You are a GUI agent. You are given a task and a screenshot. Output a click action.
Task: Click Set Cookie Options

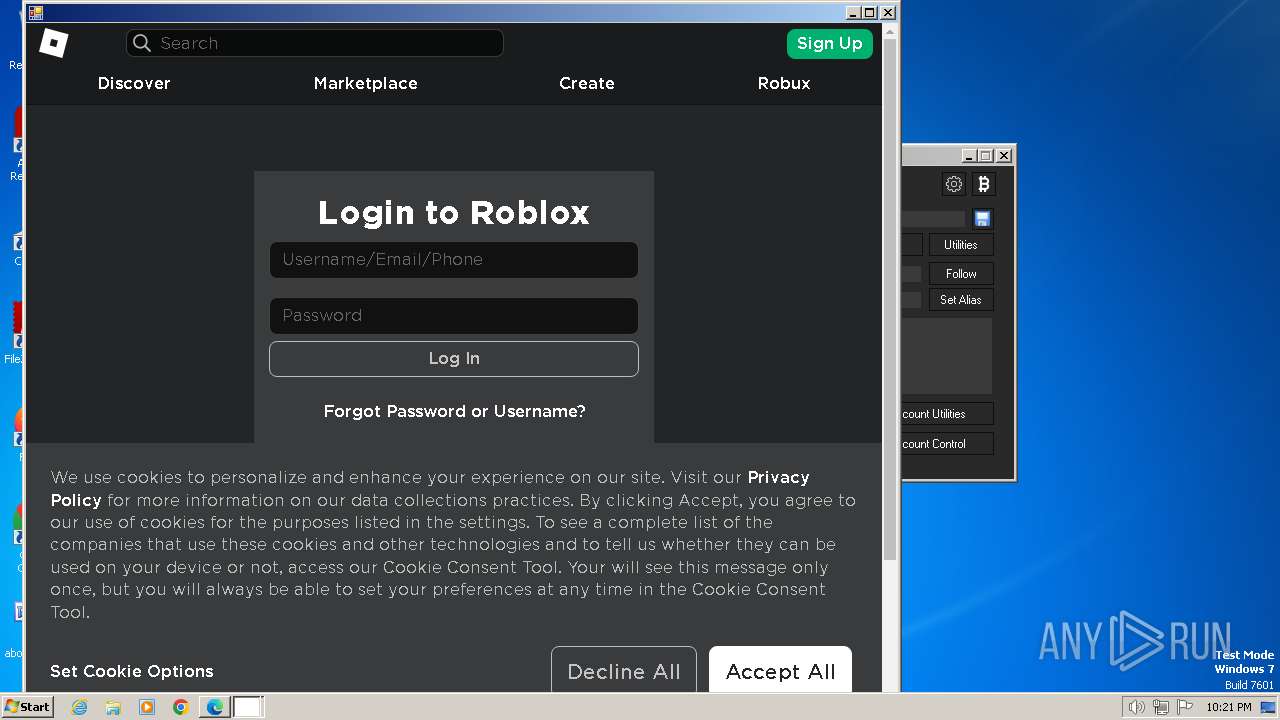tap(132, 672)
